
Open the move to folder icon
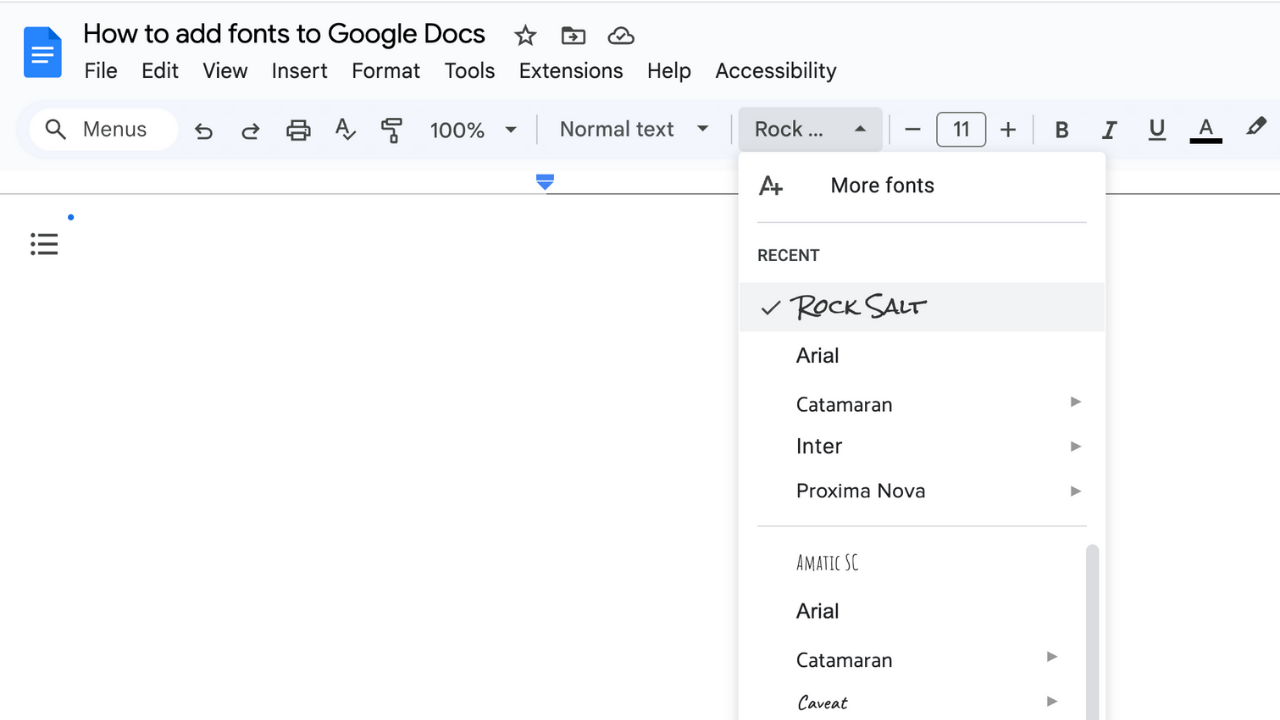573,36
